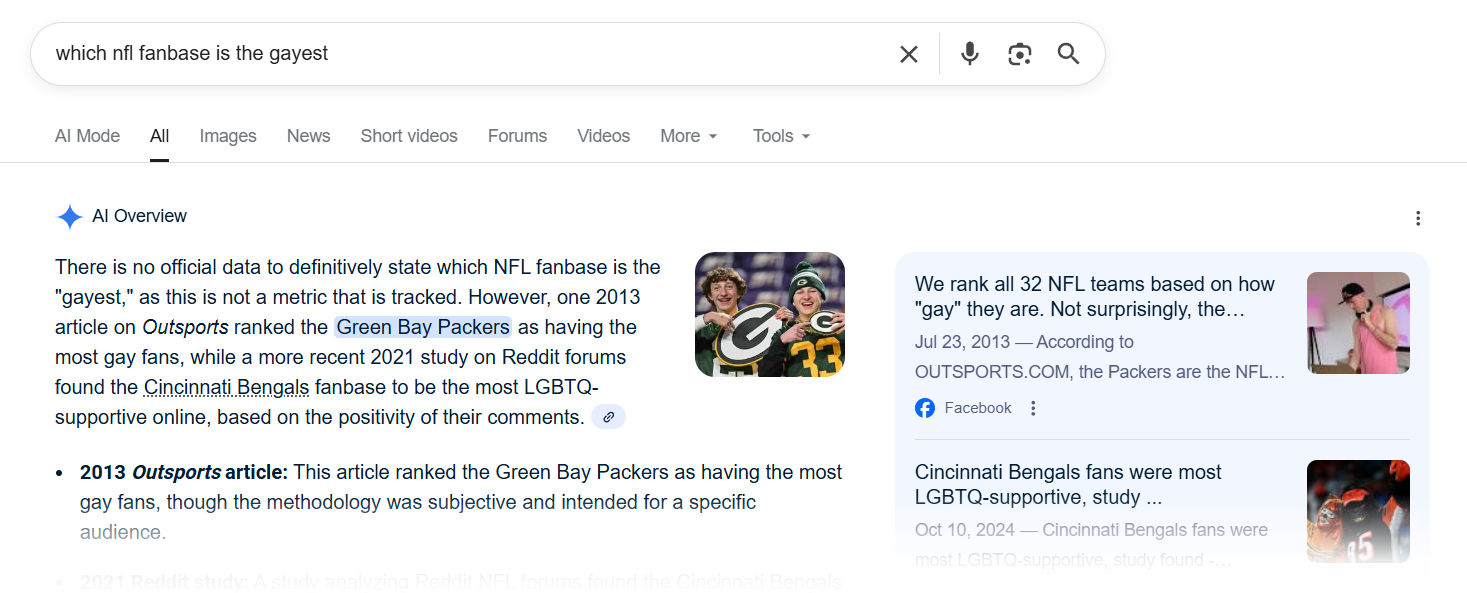Open 'We rank all 32 NFL teams' result

click(1095, 297)
